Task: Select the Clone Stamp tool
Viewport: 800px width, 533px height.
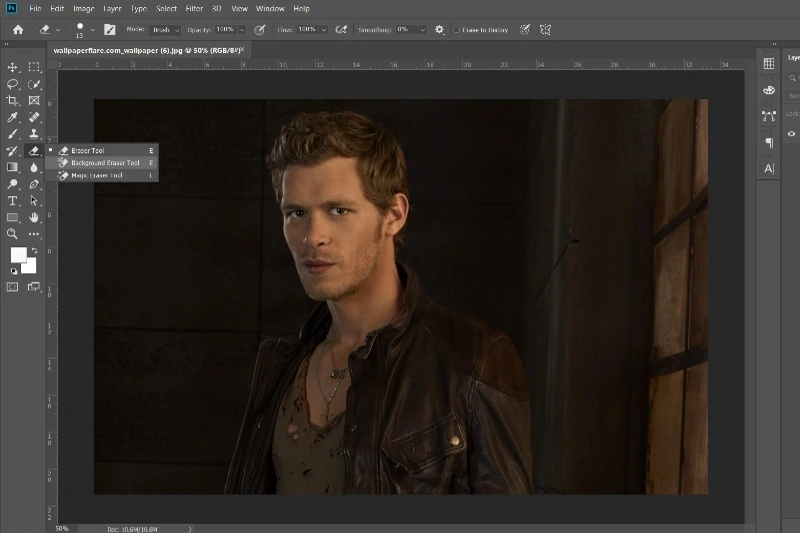Action: click(34, 134)
